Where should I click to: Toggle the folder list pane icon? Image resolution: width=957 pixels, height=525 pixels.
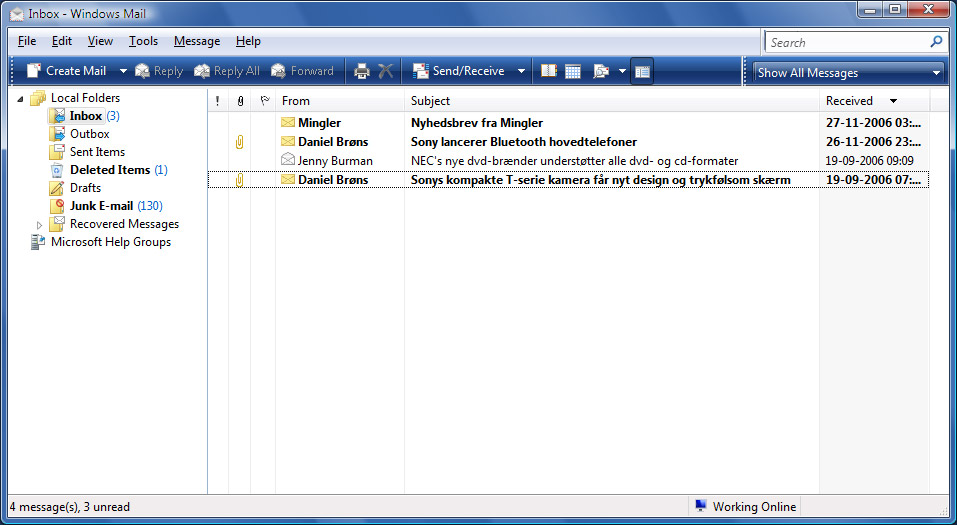(642, 71)
